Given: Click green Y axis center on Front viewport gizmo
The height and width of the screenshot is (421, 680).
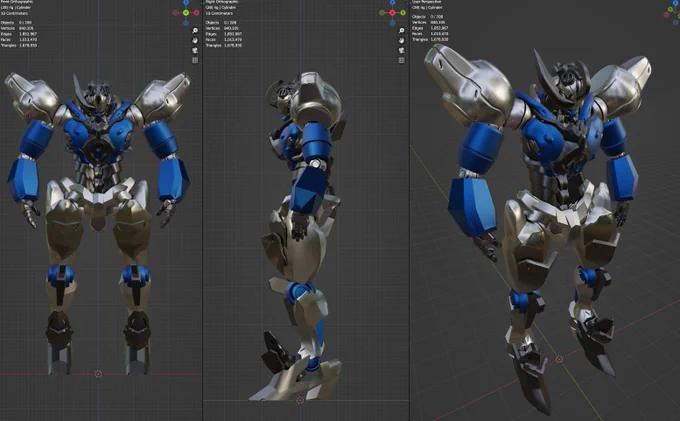Looking at the screenshot, I should pyautogui.click(x=186, y=13).
